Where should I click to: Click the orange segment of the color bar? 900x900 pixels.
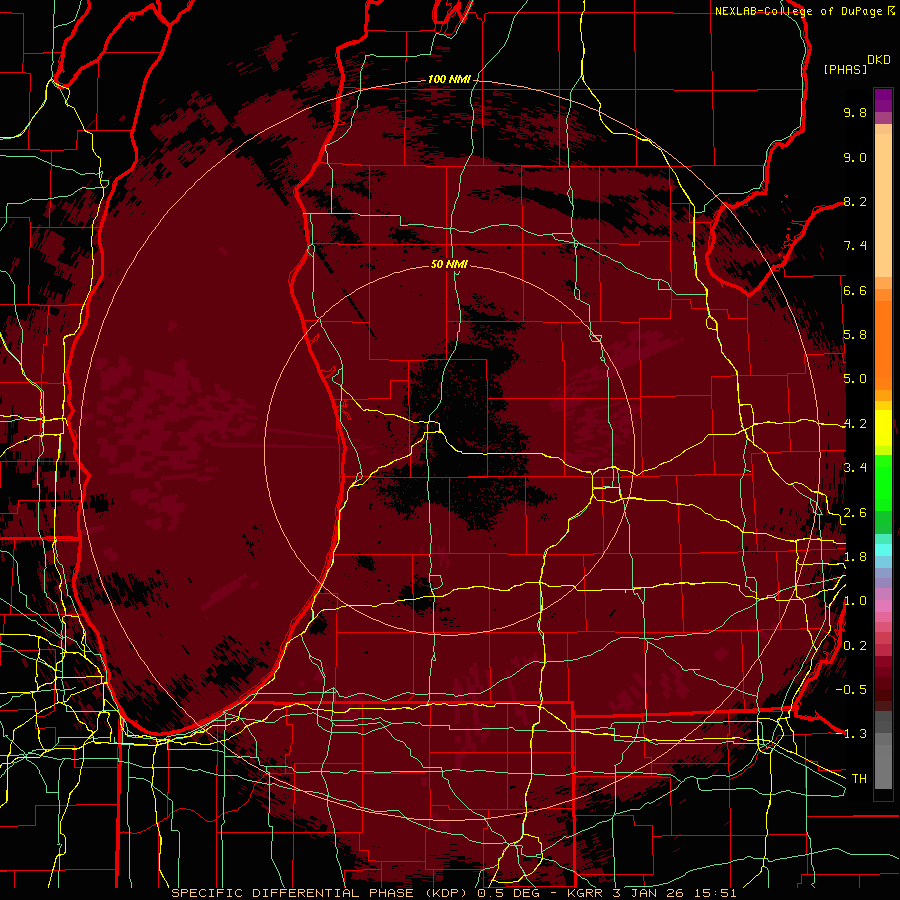click(883, 344)
